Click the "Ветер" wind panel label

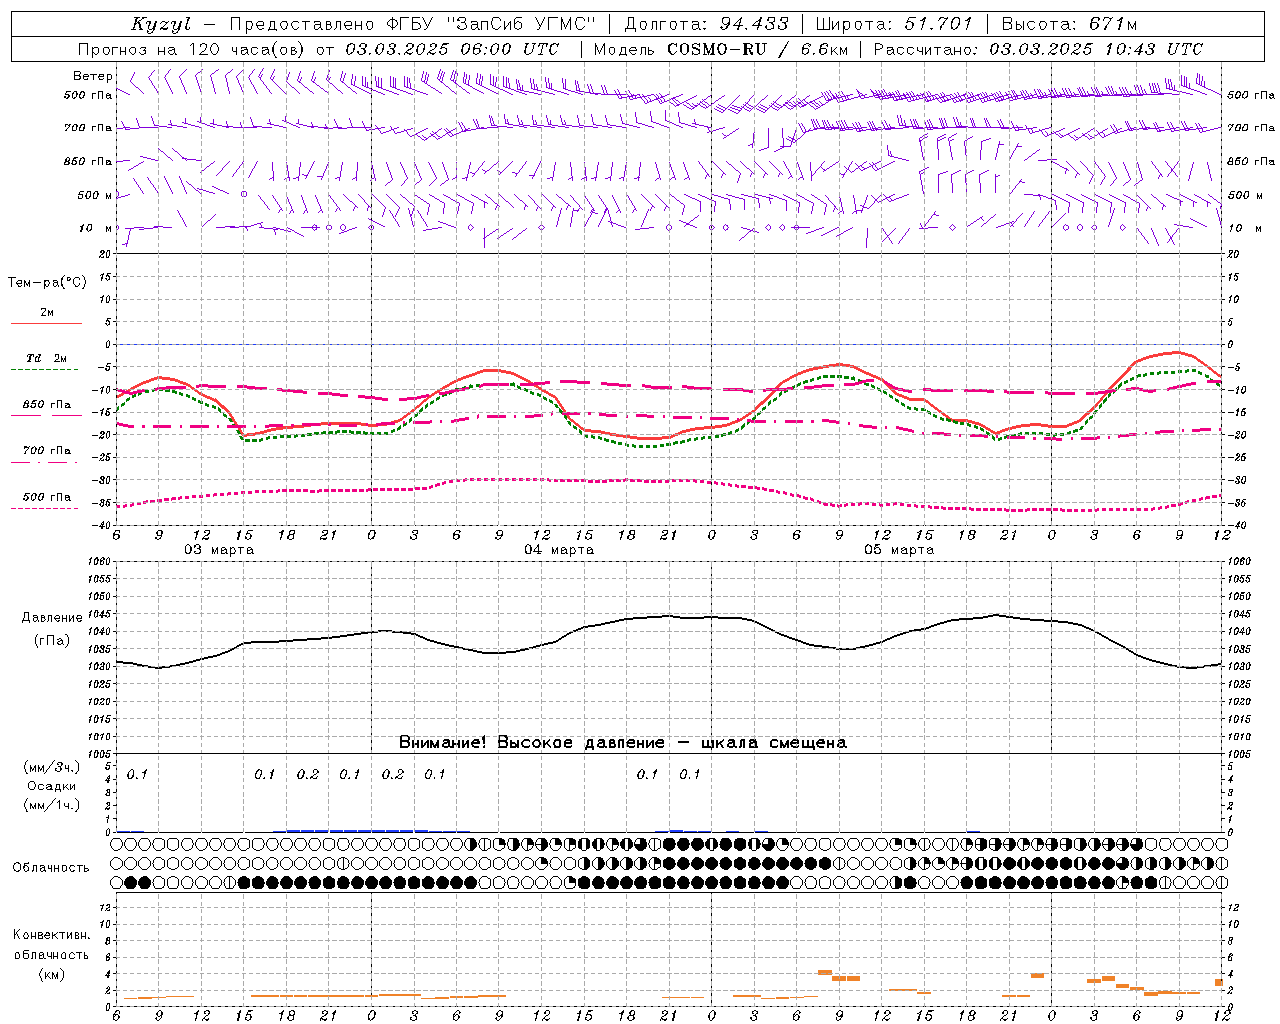click(93, 76)
